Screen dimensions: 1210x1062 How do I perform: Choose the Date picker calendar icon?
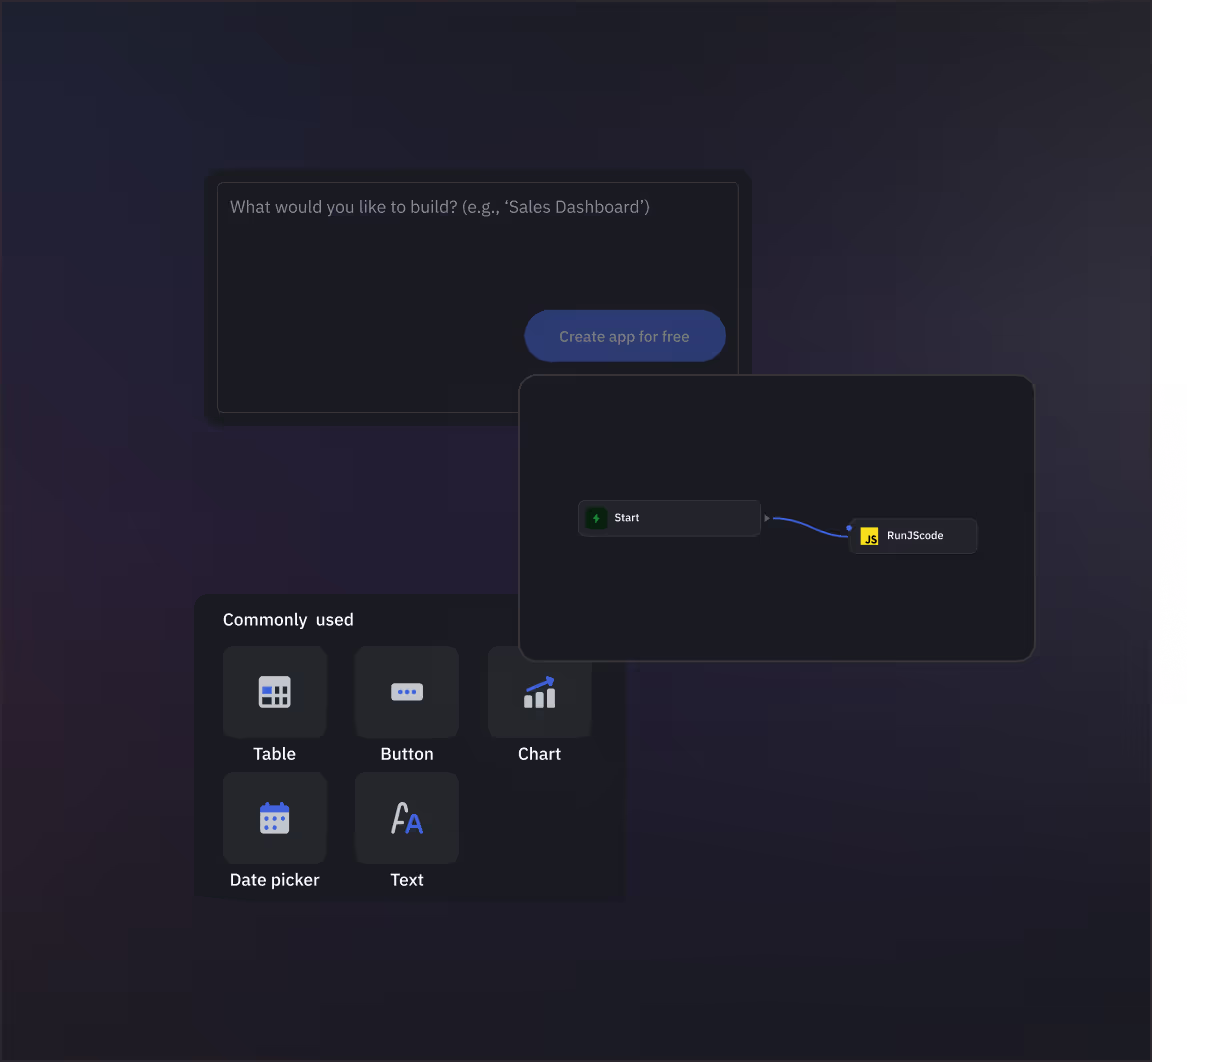[x=274, y=818]
